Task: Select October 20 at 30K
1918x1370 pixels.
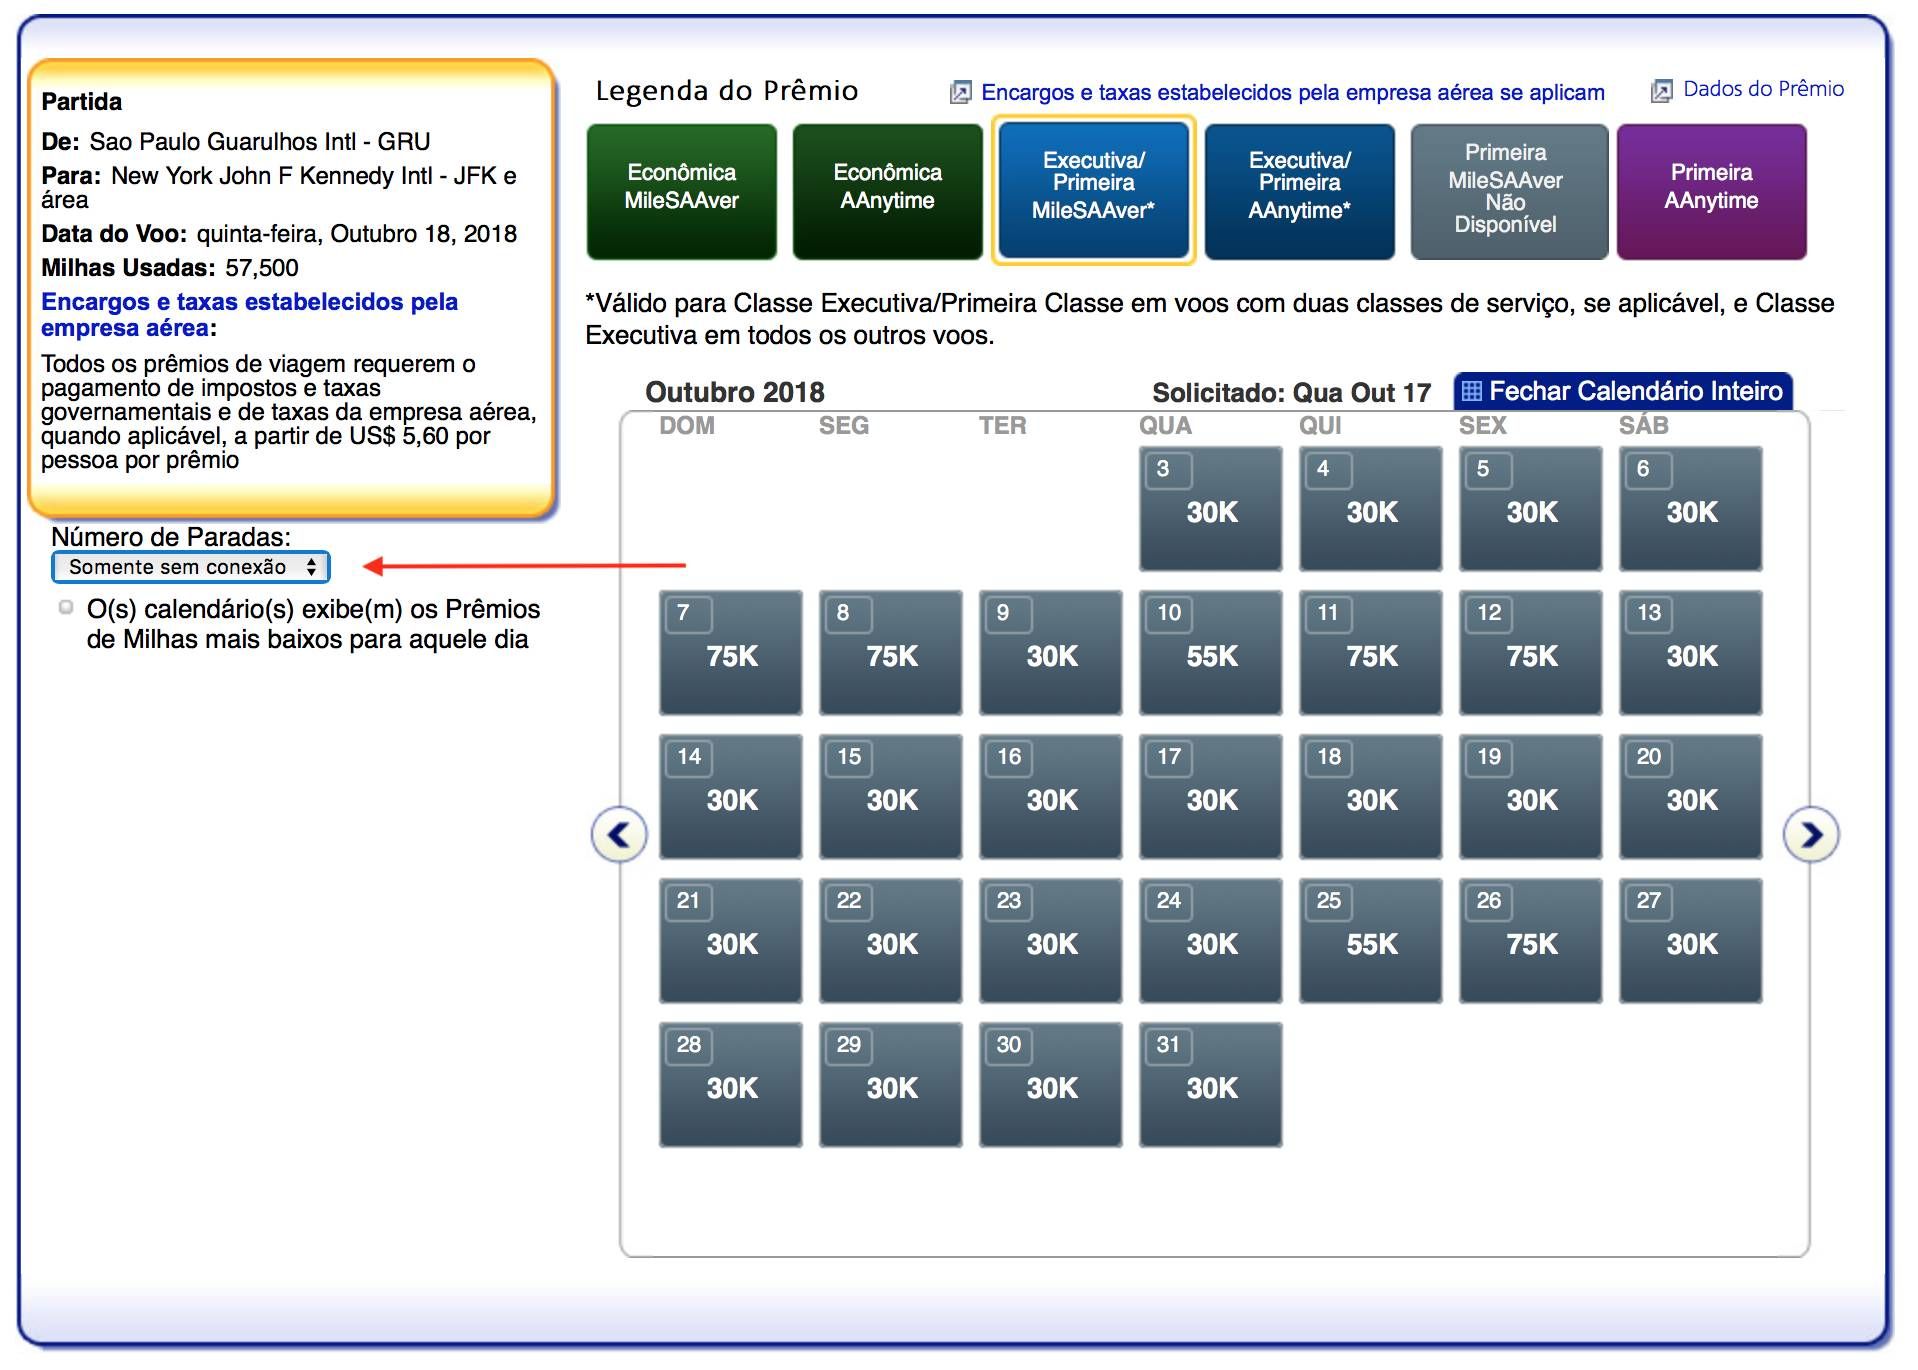Action: 1690,797
